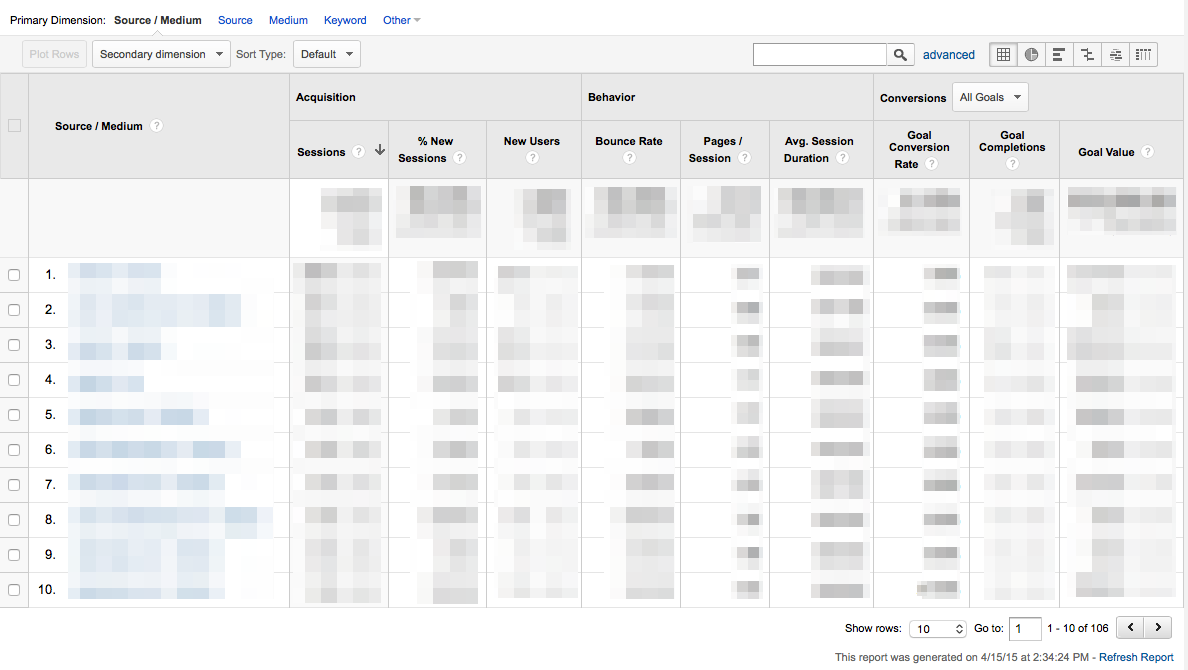This screenshot has height=670, width=1188.
Task: Switch to the Performance bar view
Action: tap(1059, 55)
